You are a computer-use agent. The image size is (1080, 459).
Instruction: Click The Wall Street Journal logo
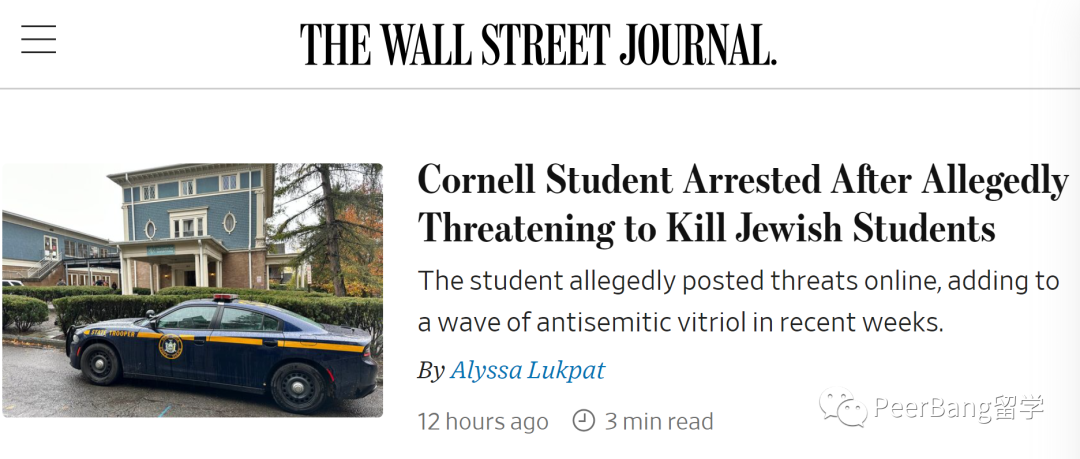click(x=539, y=44)
